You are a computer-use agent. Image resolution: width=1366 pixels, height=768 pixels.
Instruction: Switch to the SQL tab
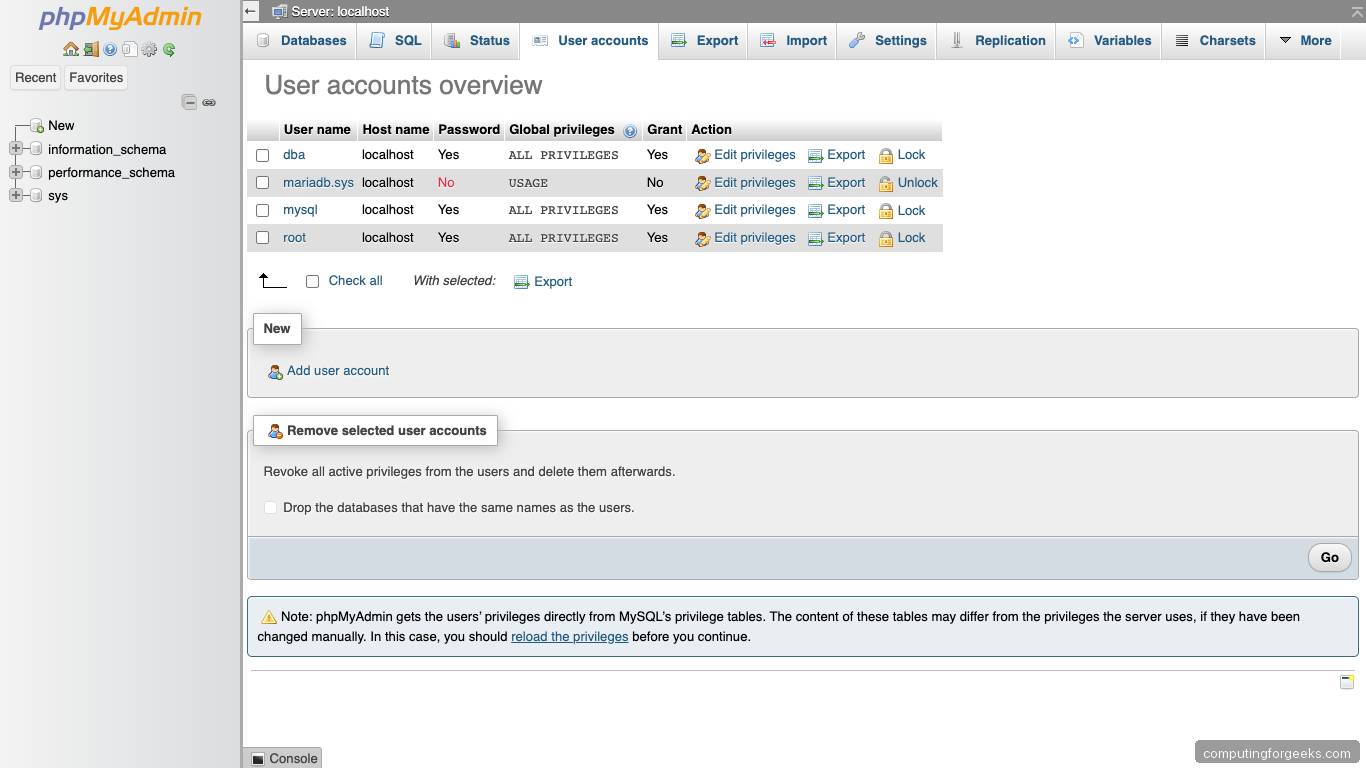403,40
